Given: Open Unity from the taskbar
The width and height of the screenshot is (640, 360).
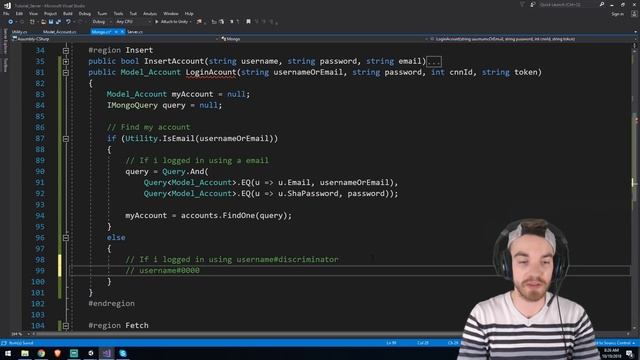Looking at the screenshot, I should coord(91,353).
